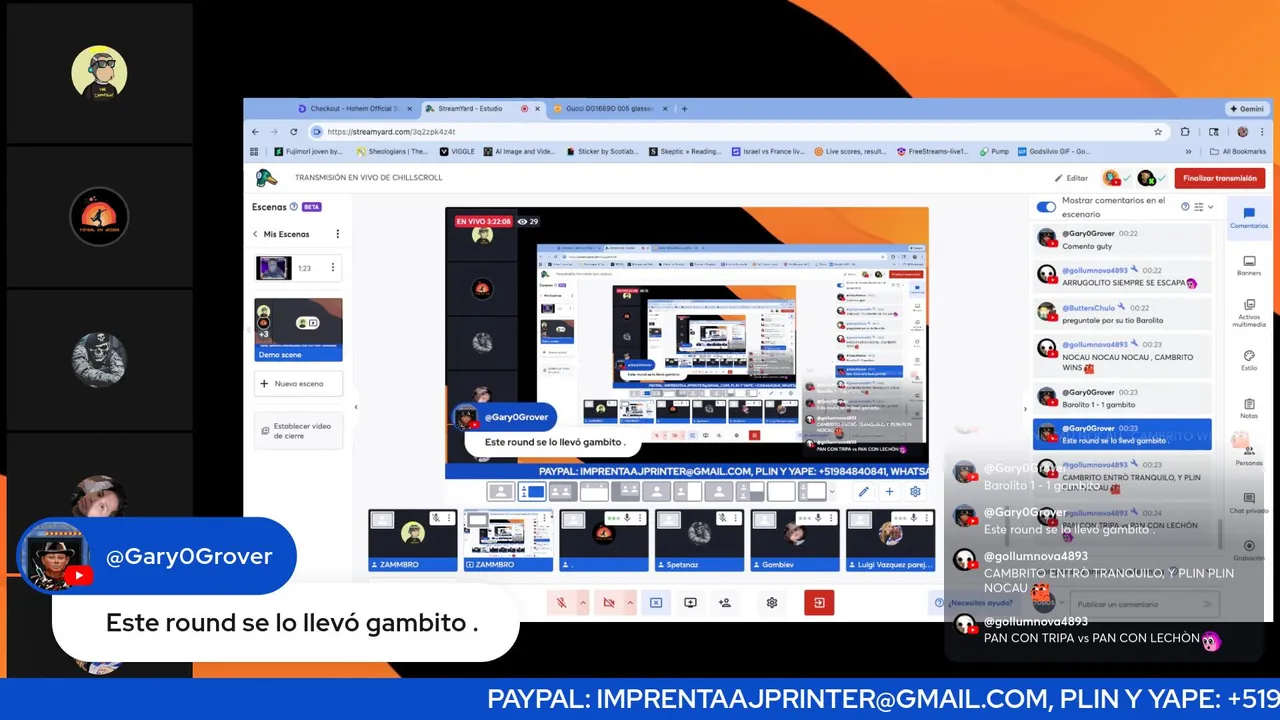Open the Notas panel
The height and width of the screenshot is (720, 1280).
pos(1249,407)
